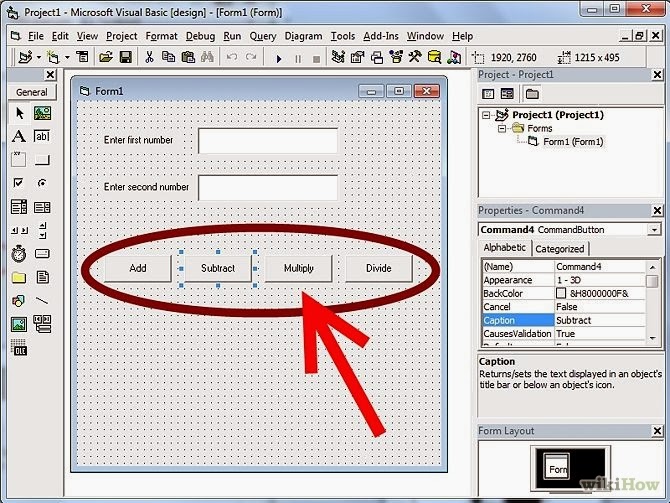Open the Object Browser toolbar icon
The width and height of the screenshot is (670, 503).
(x=396, y=57)
